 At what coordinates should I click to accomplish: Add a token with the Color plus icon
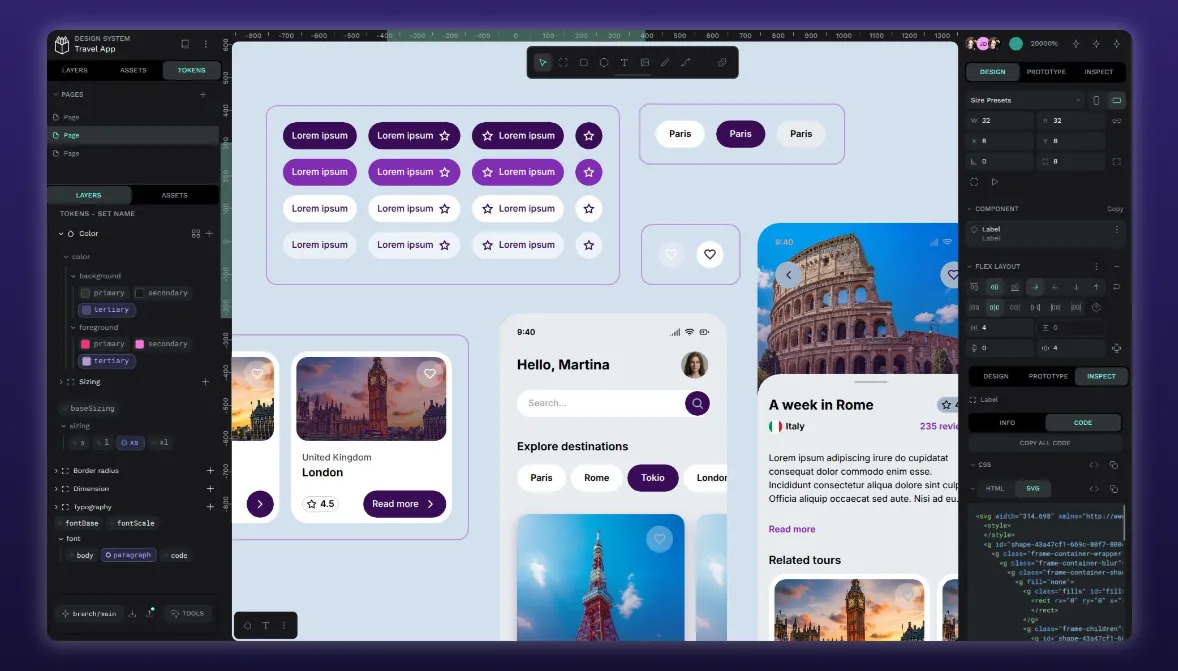pos(210,234)
